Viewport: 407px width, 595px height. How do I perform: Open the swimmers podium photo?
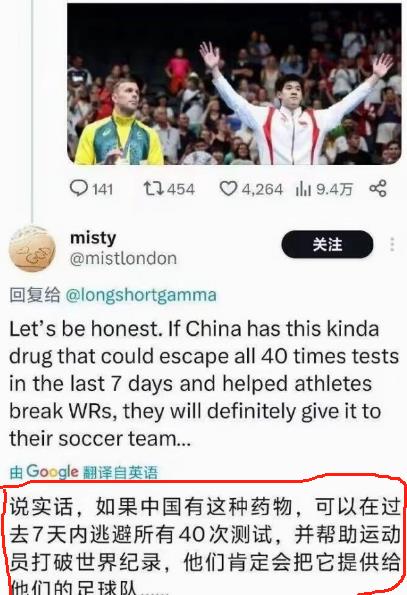234,83
